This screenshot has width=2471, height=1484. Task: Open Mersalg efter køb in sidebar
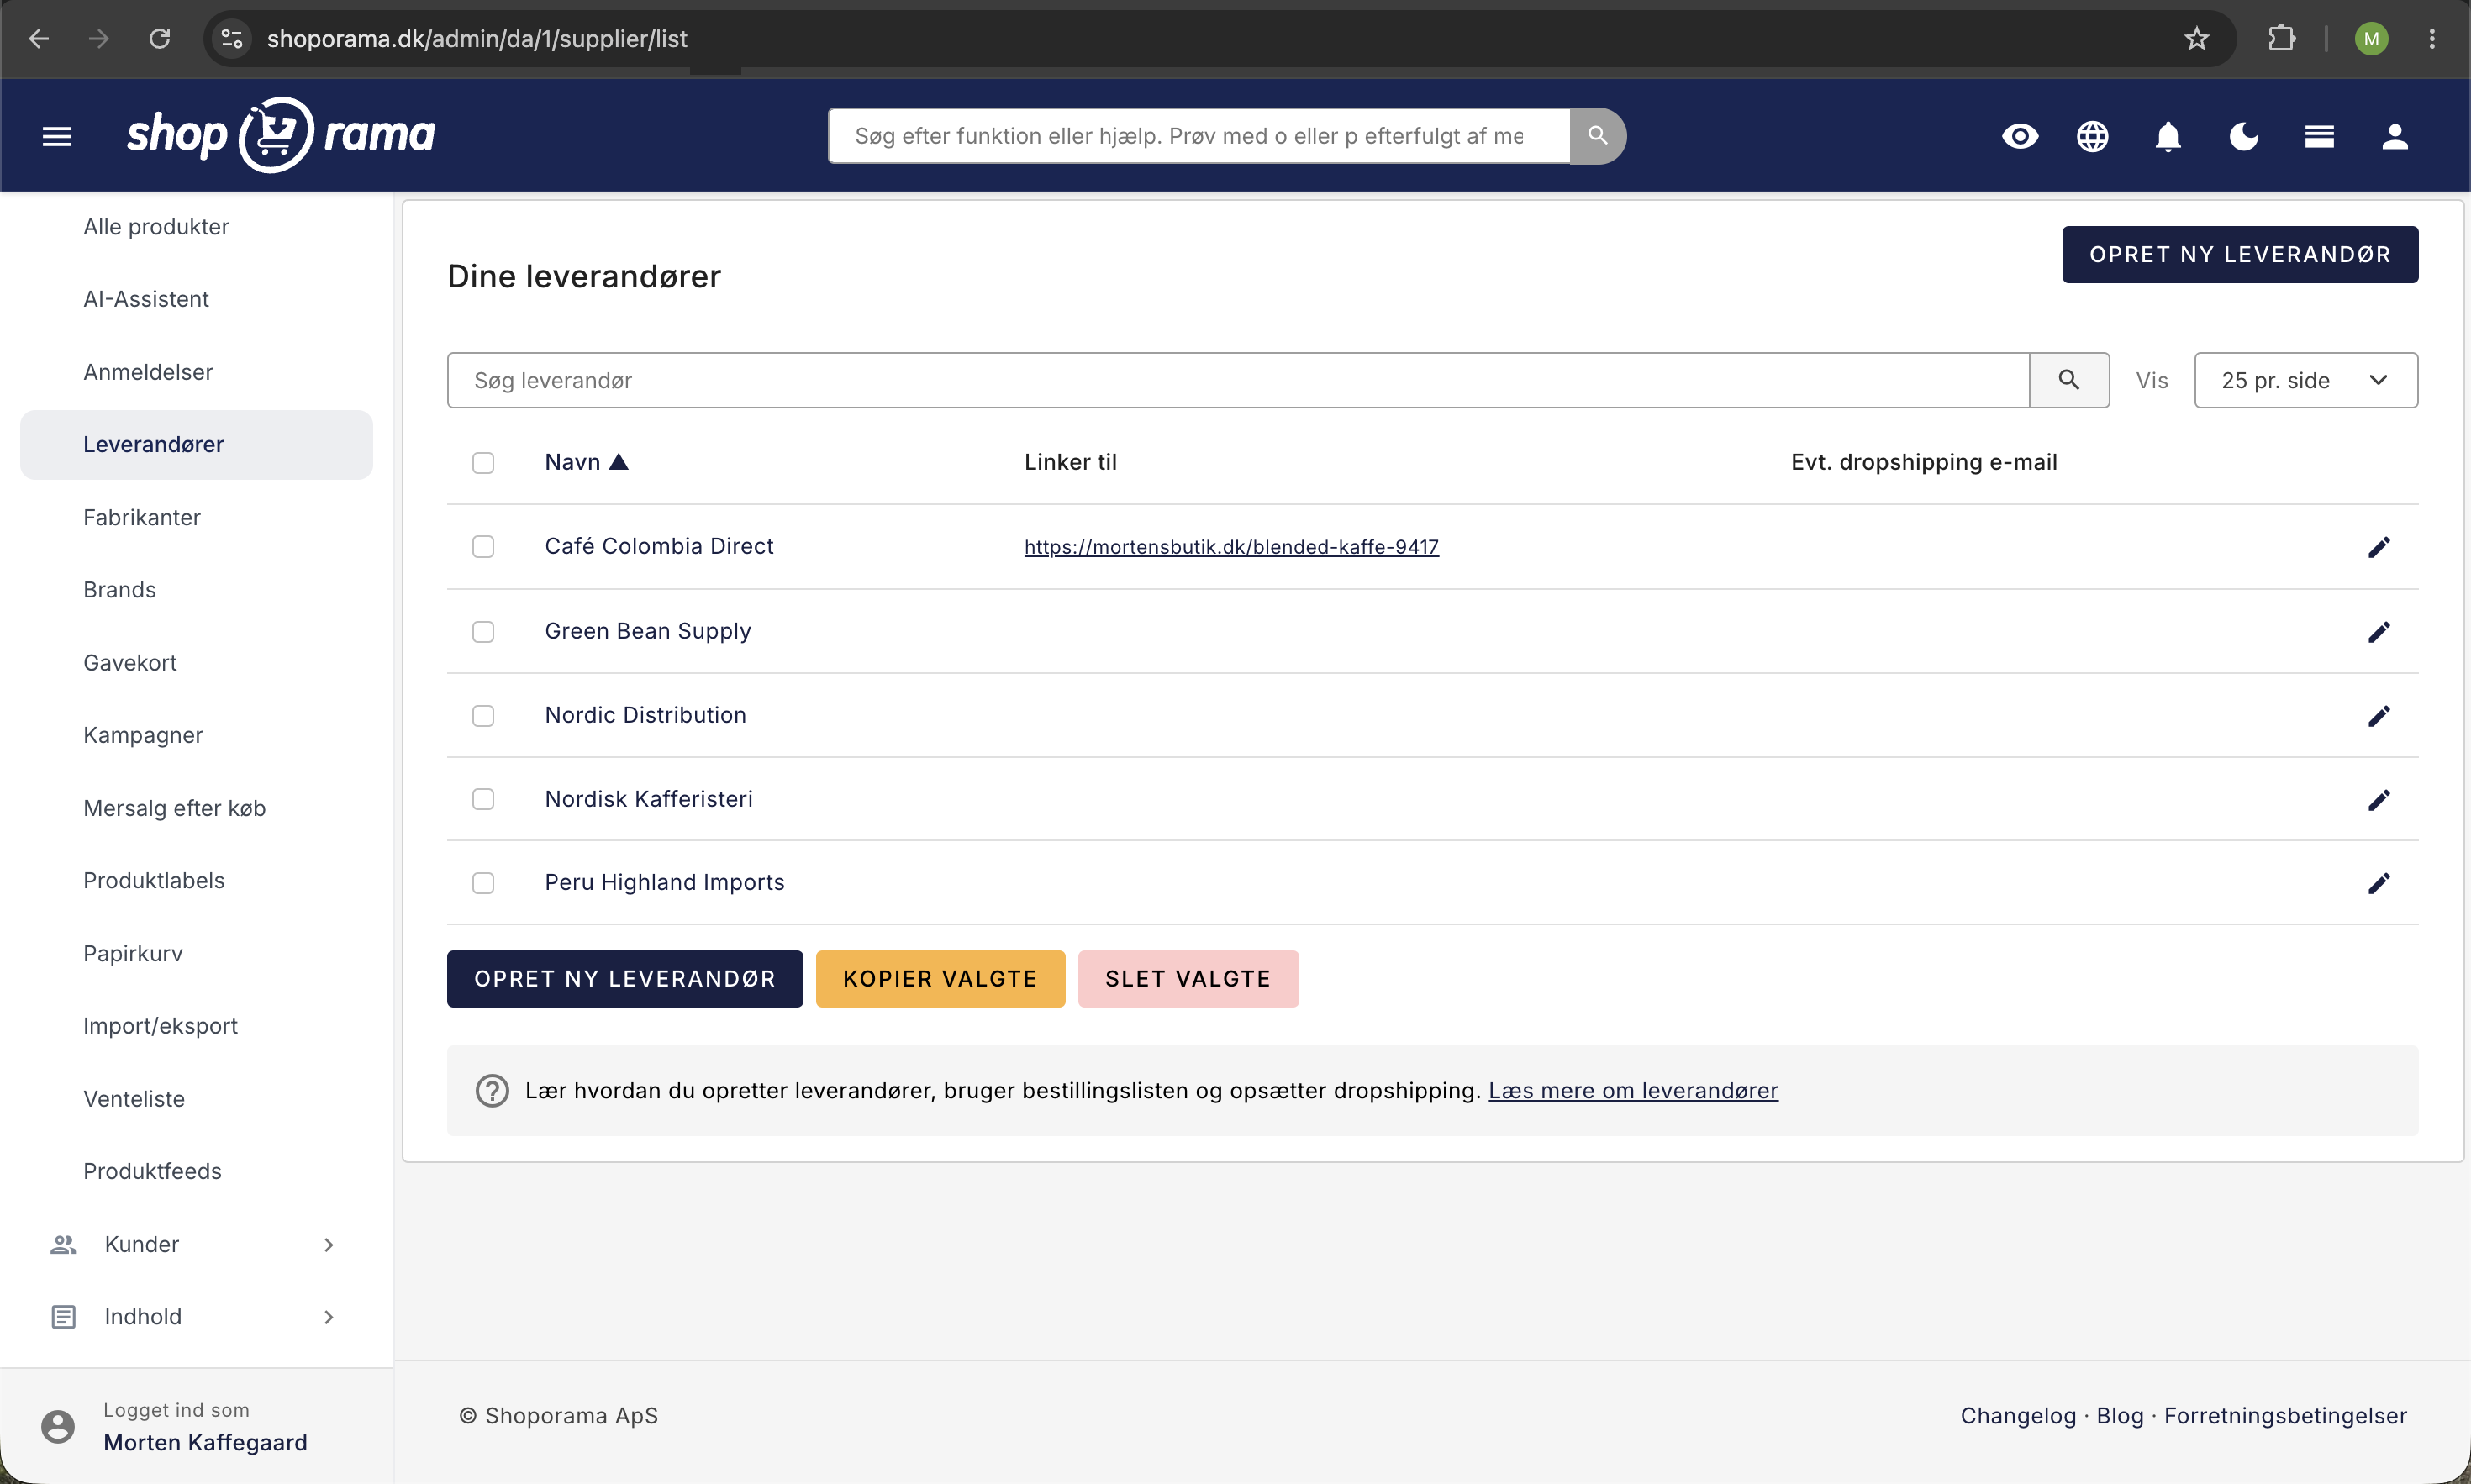coord(174,808)
